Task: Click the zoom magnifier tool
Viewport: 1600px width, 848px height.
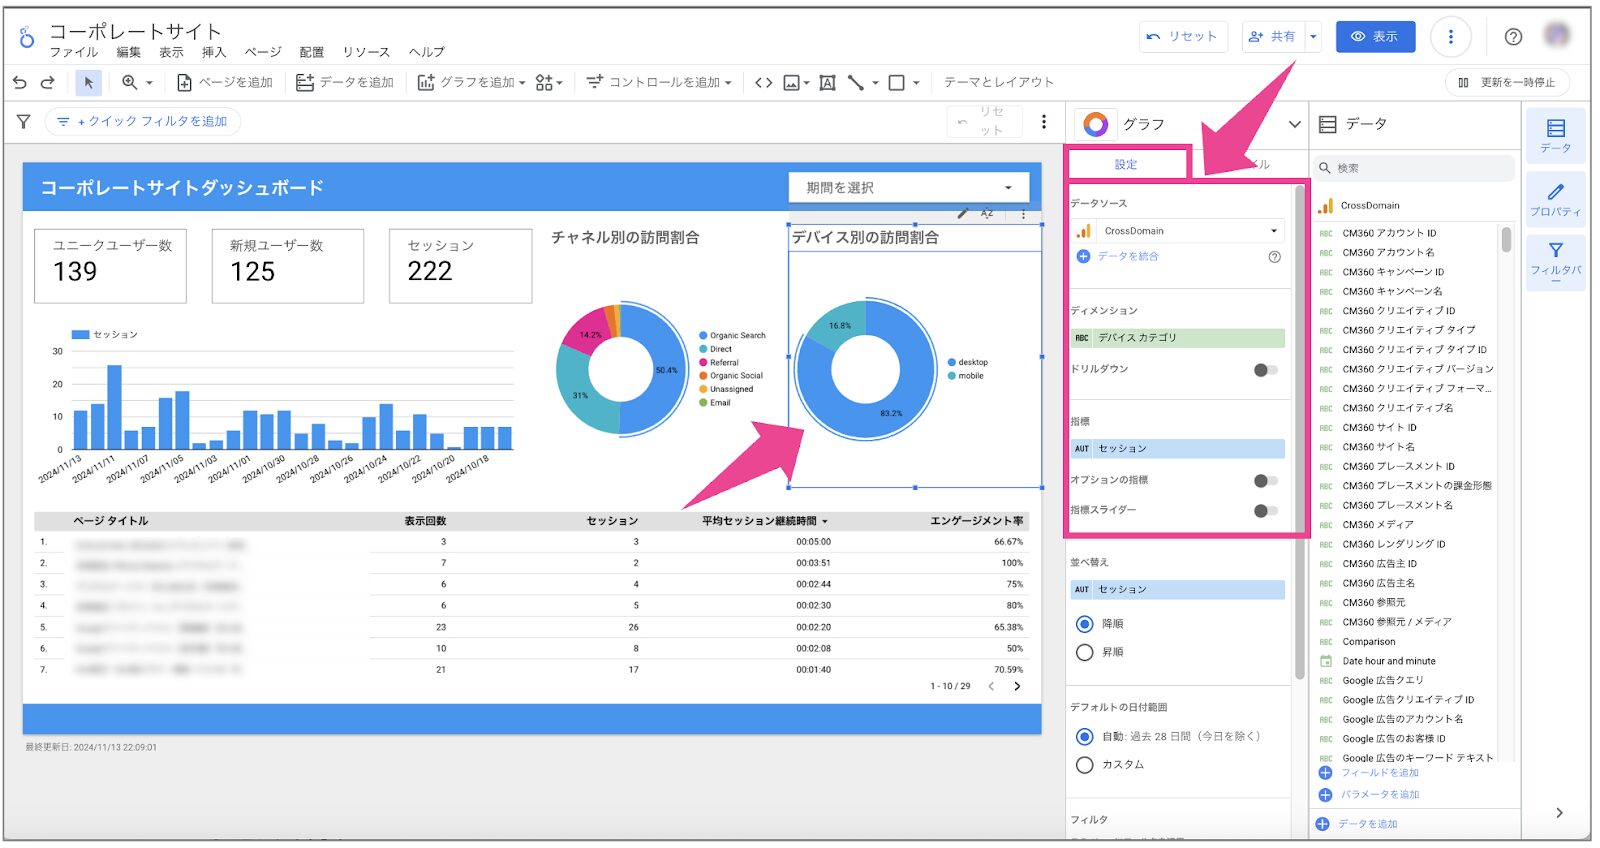Action: tap(129, 82)
